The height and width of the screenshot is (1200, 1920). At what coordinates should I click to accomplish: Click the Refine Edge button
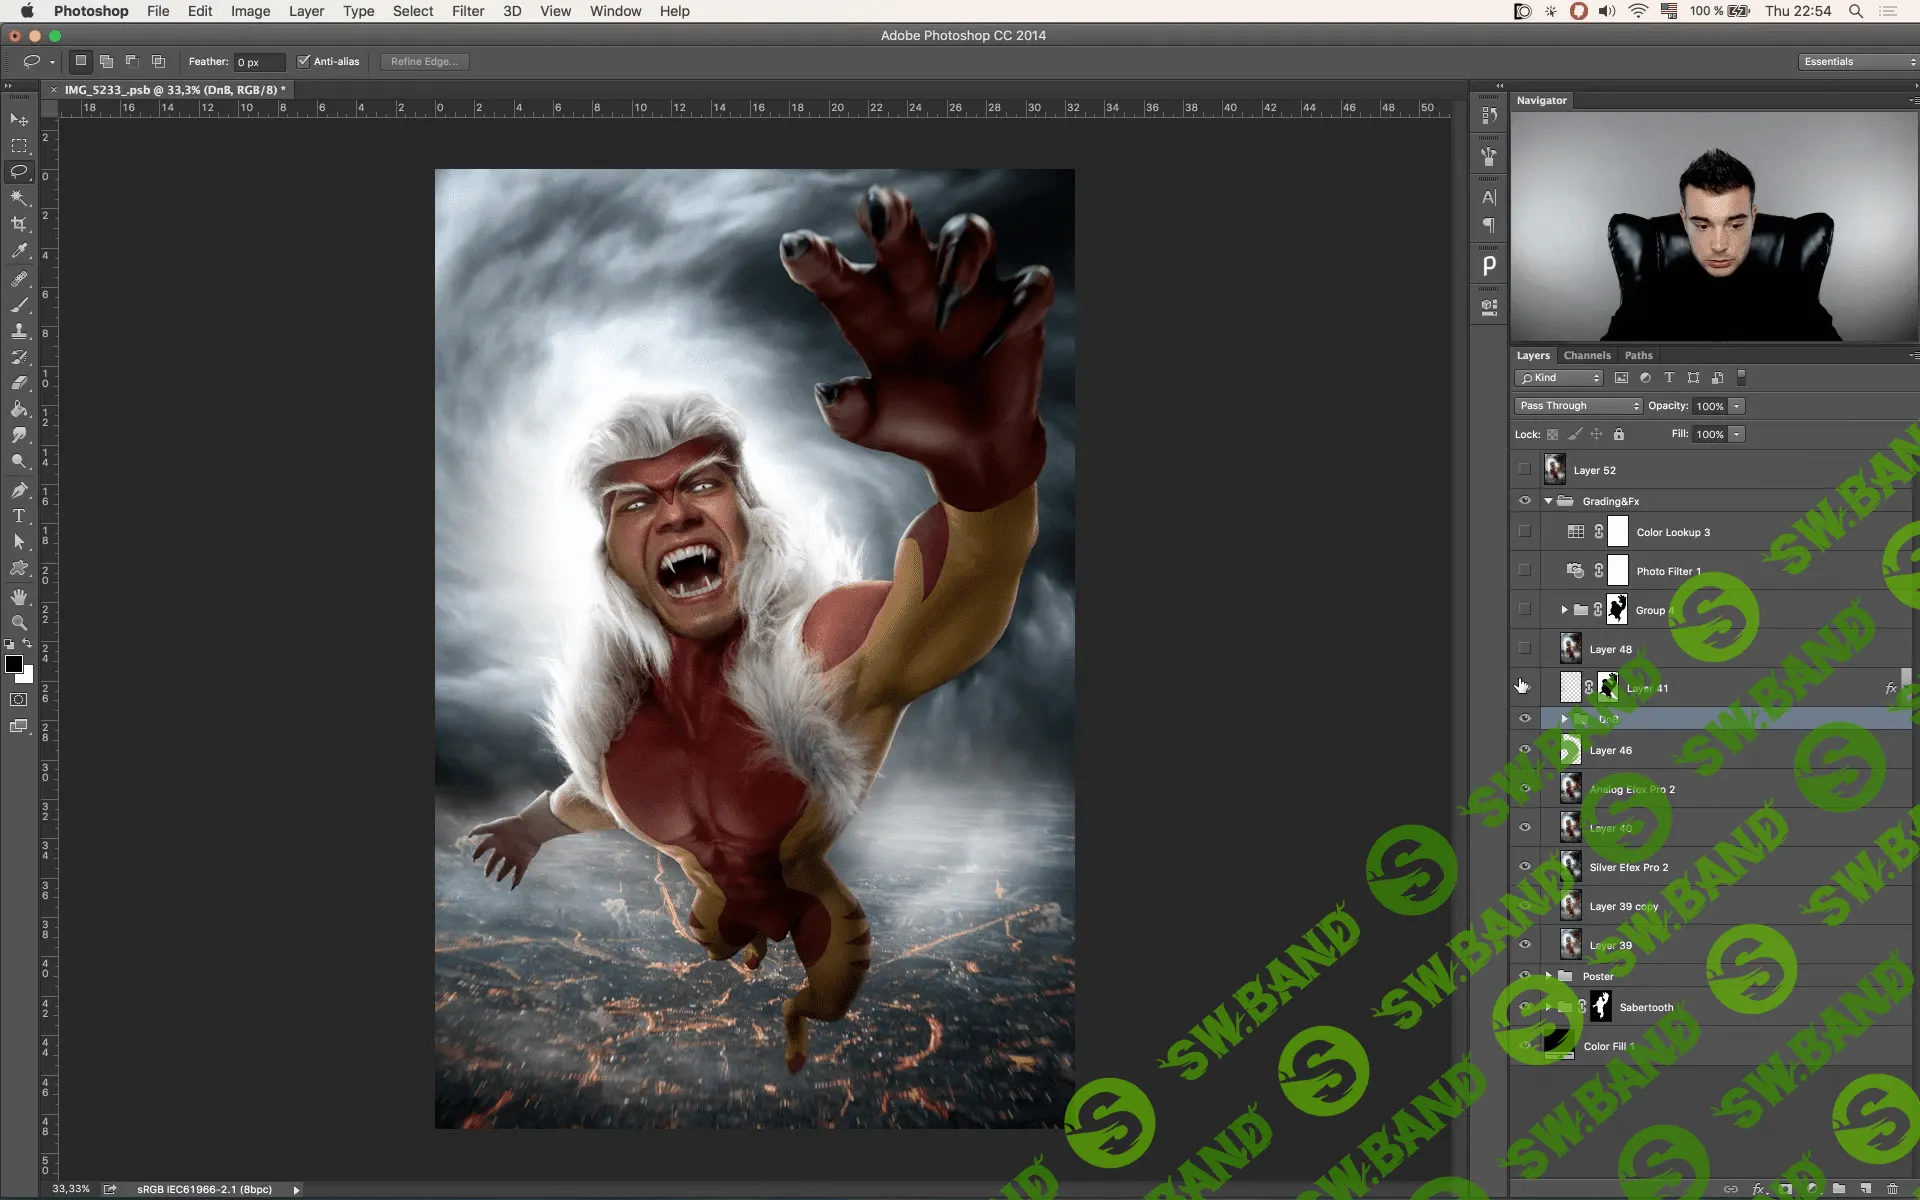pos(424,62)
